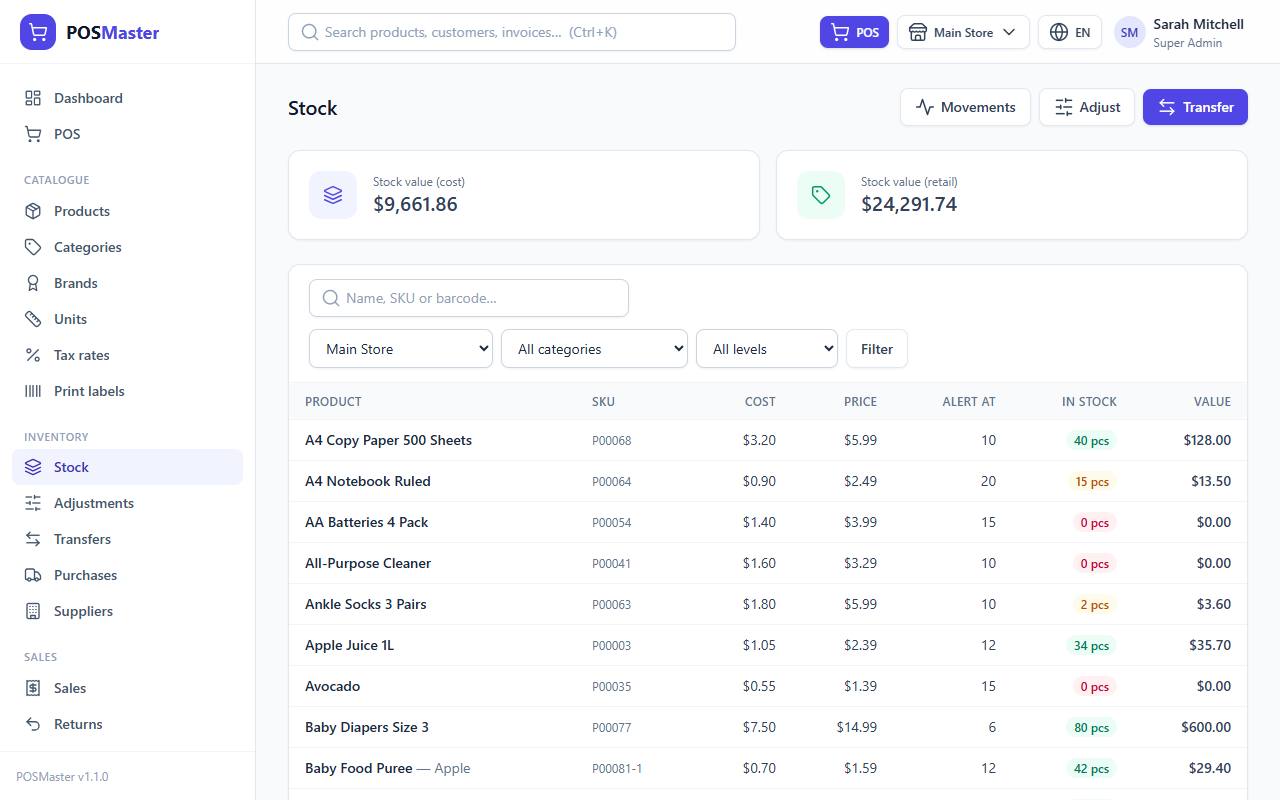Viewport: 1280px width, 800px height.
Task: Go to Dashboard in the sidebar
Action: (x=127, y=98)
